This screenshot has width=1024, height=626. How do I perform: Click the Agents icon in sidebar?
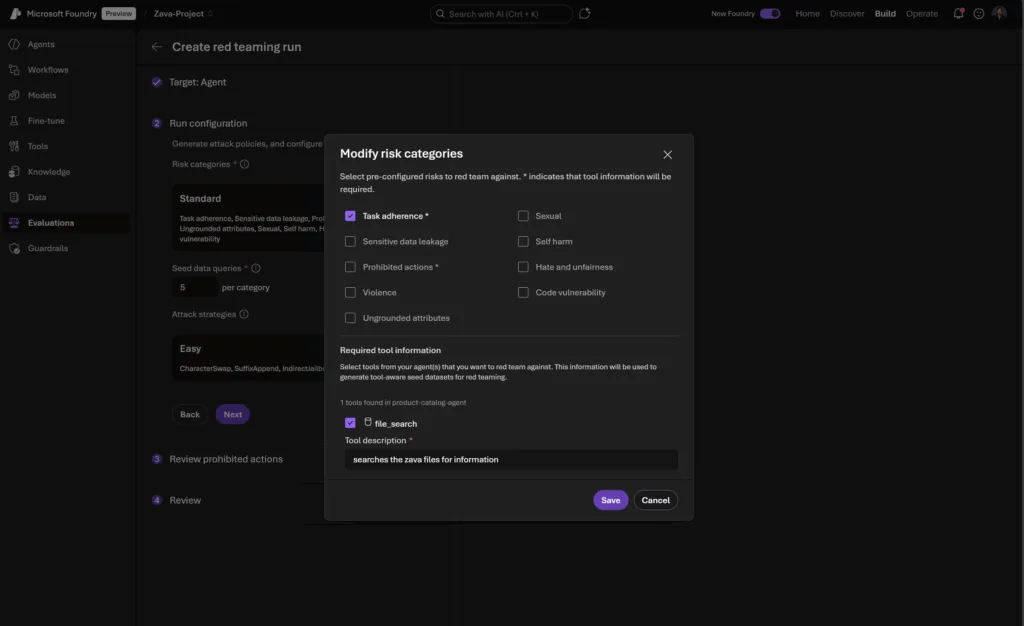click(14, 45)
